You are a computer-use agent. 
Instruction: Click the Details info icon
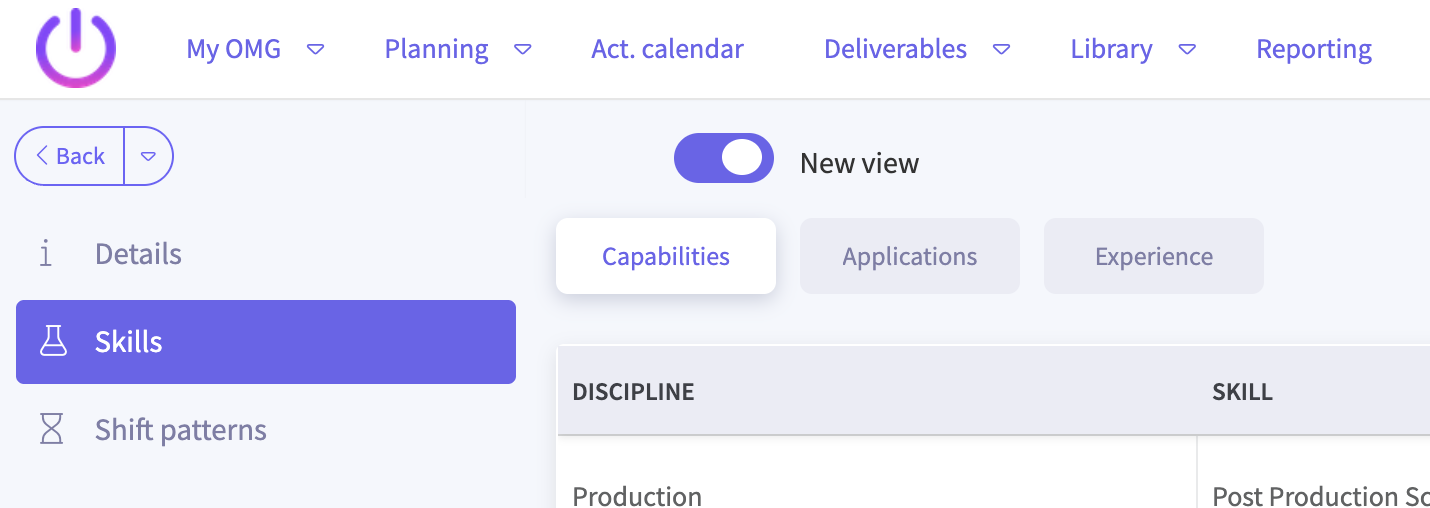click(45, 254)
